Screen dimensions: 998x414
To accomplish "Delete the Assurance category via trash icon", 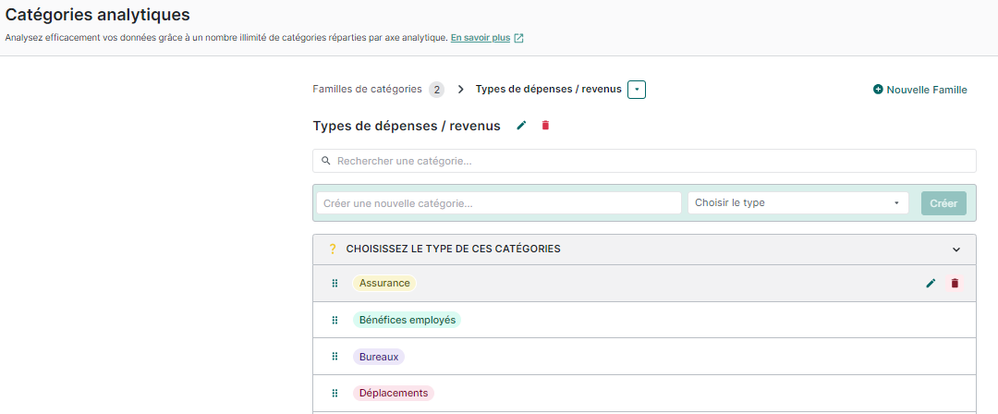I will 954,284.
